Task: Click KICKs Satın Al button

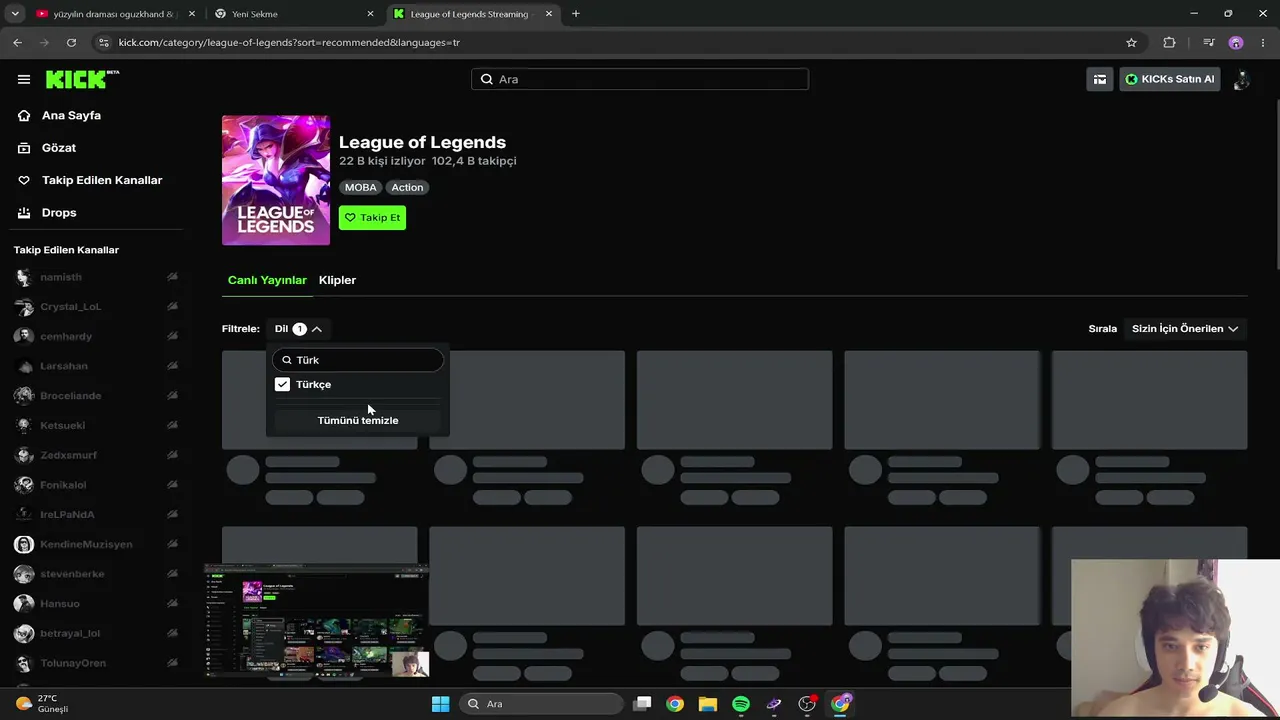Action: [x=1170, y=79]
